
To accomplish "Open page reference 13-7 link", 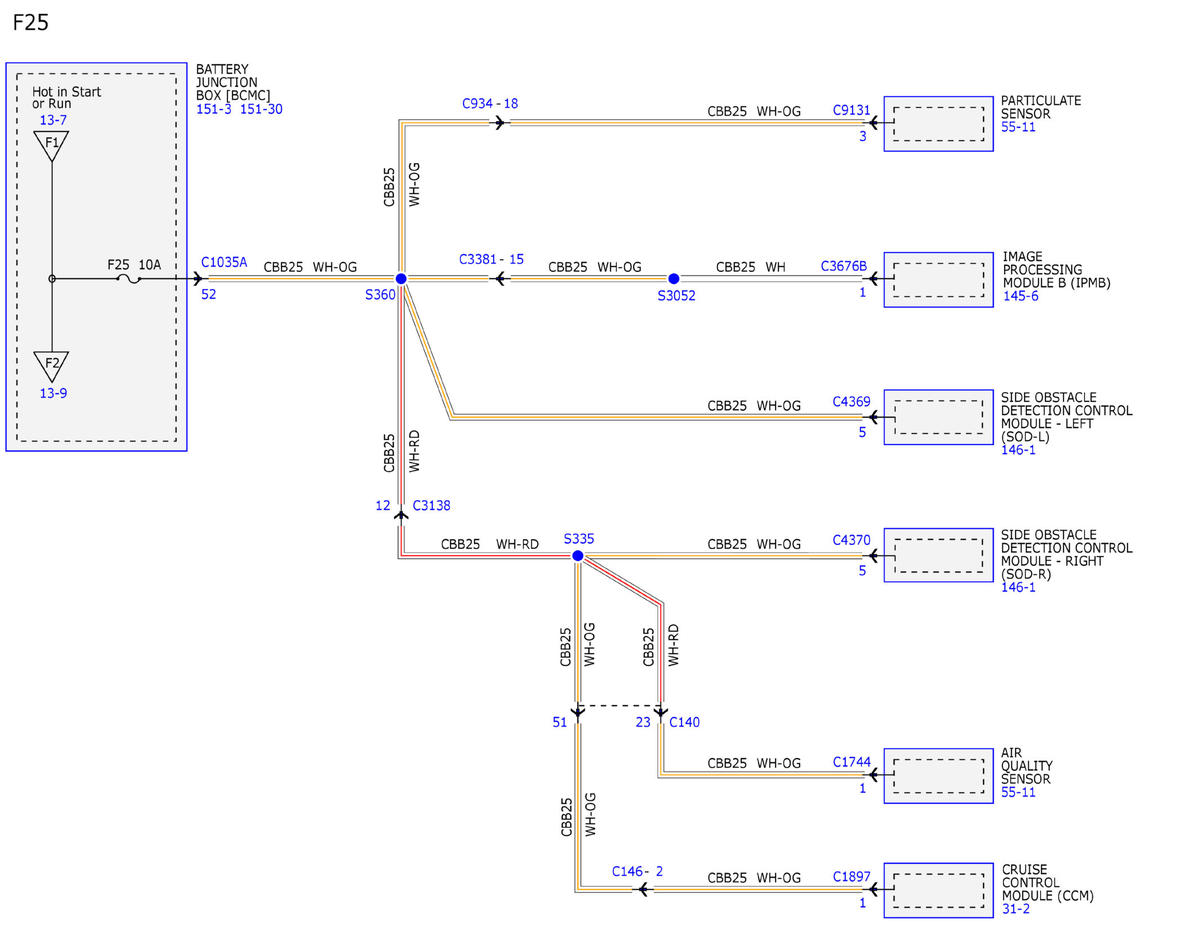I will (53, 120).
